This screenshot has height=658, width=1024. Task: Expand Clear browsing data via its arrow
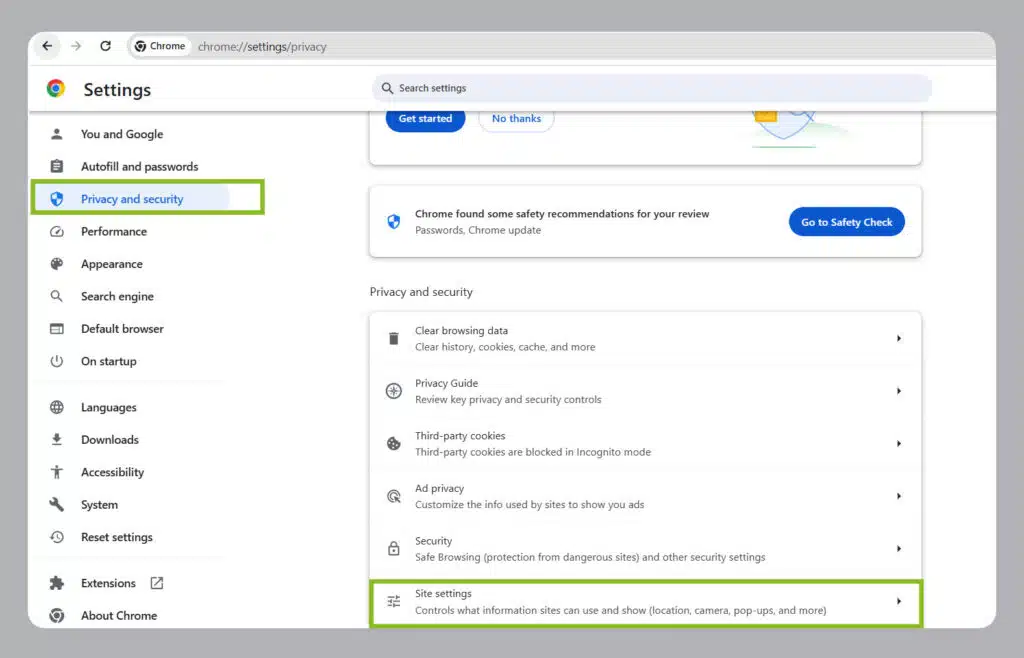click(899, 338)
